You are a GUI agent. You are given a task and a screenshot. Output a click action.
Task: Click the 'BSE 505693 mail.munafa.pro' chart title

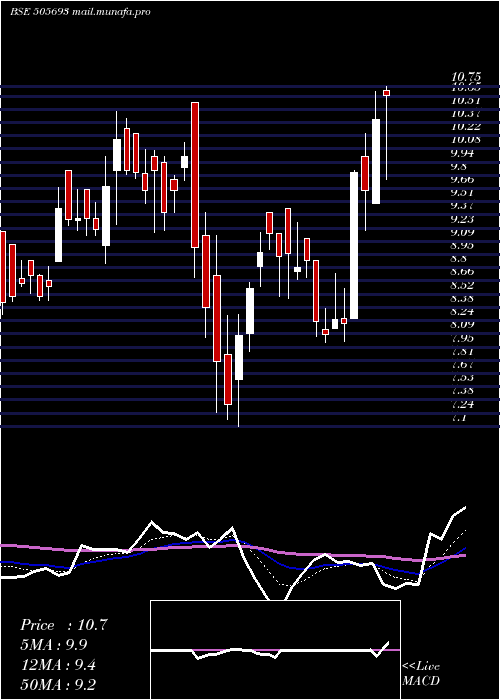[x=80, y=12]
